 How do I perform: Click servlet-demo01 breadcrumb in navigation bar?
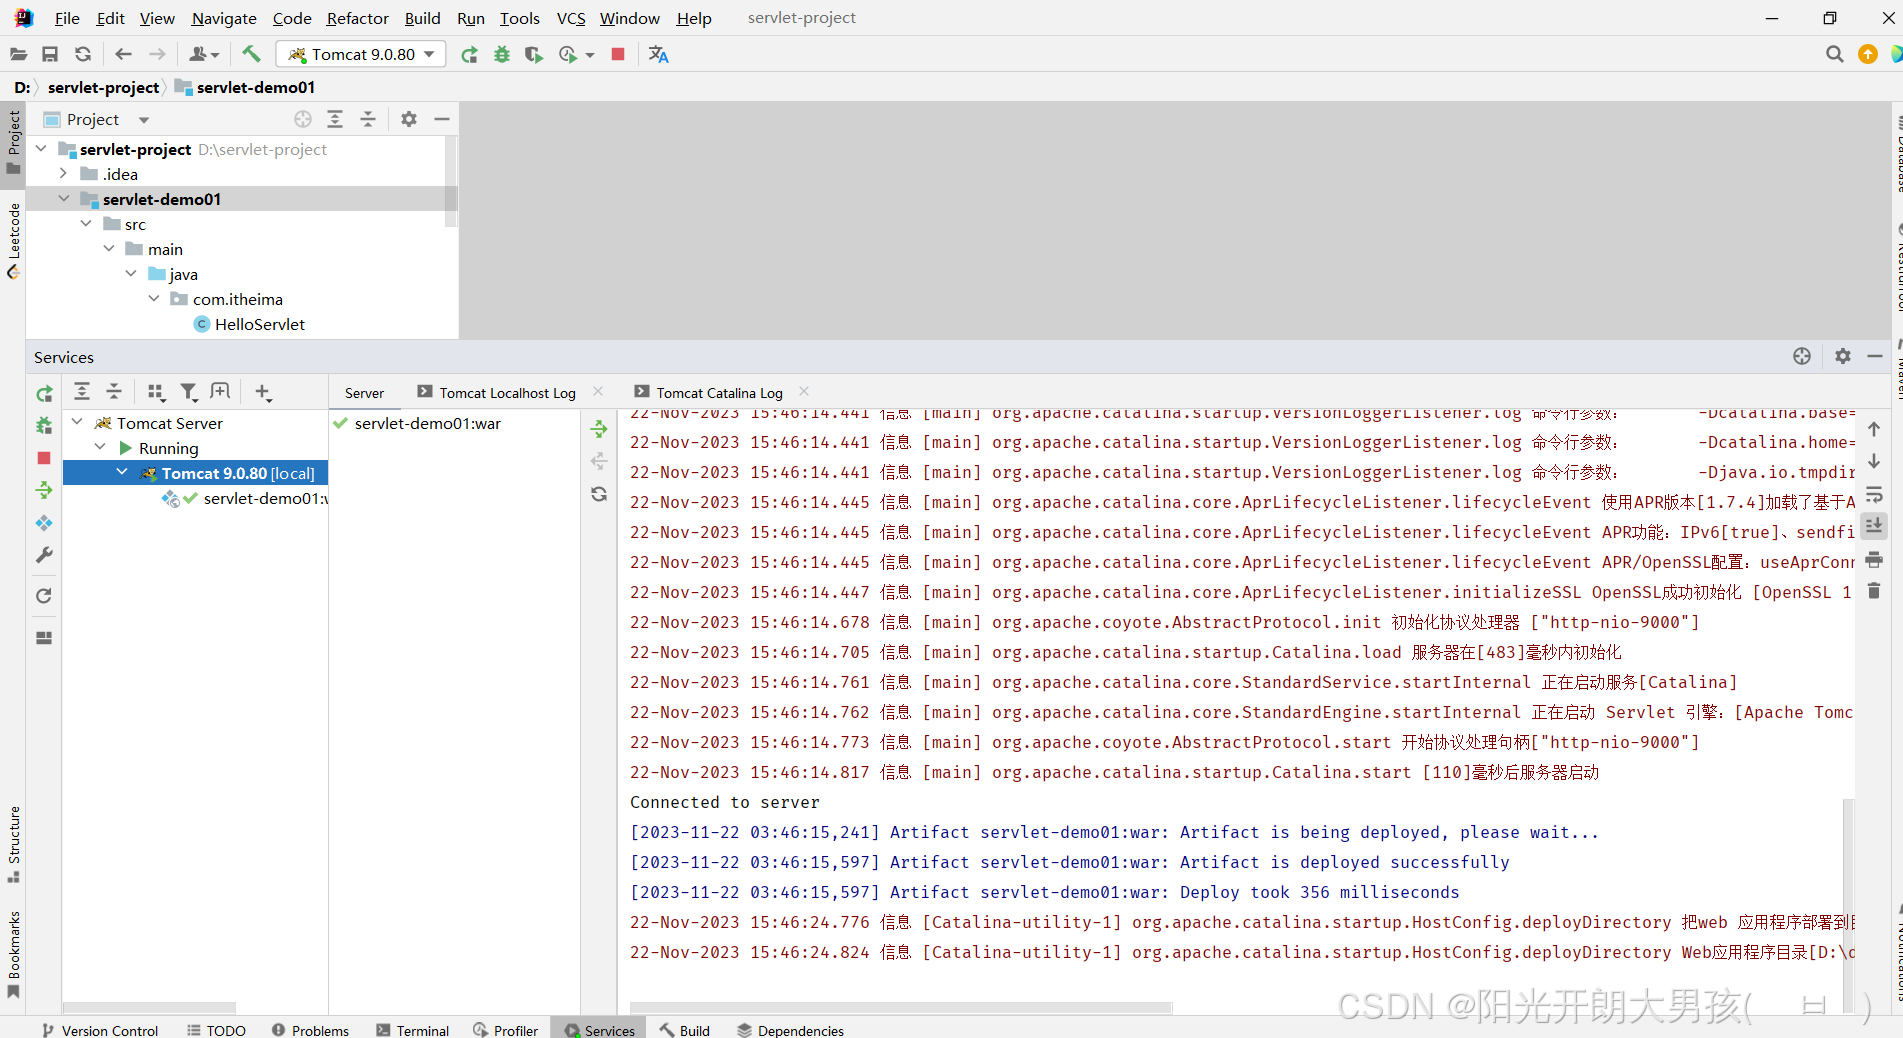pyautogui.click(x=246, y=87)
